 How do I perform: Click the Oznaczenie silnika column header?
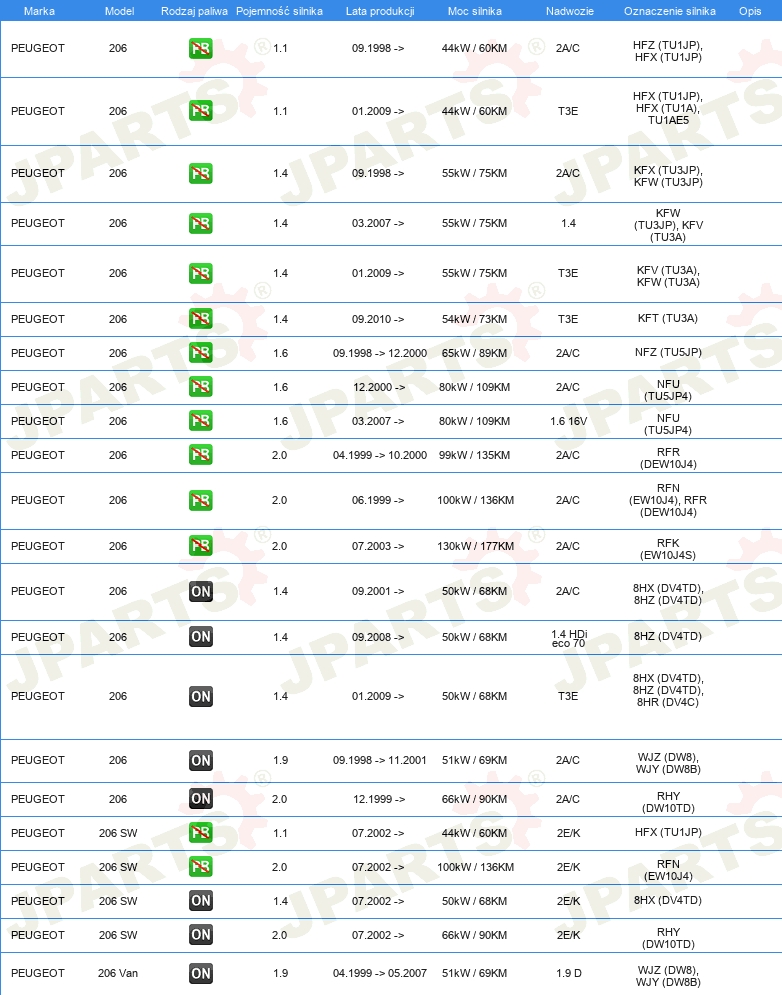670,11
